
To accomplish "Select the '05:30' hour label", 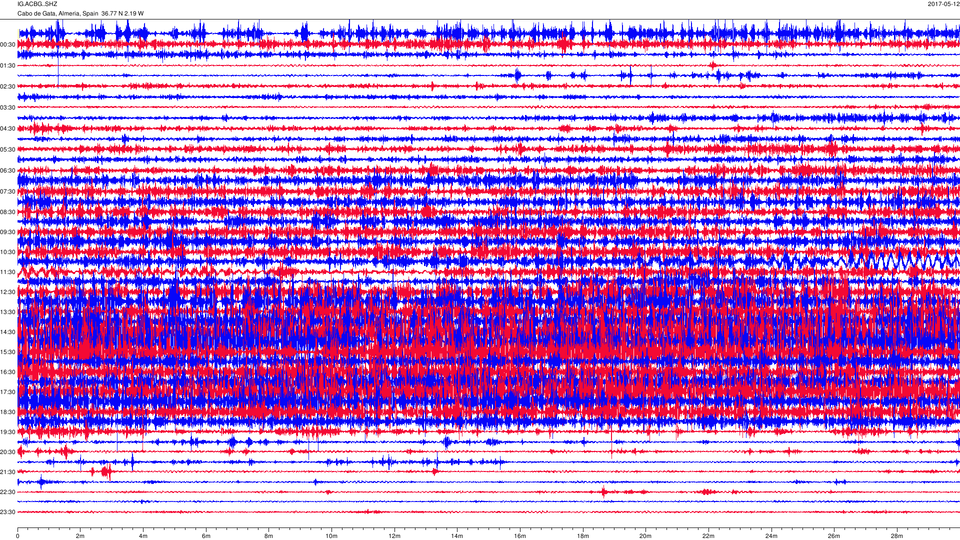I will [8, 149].
